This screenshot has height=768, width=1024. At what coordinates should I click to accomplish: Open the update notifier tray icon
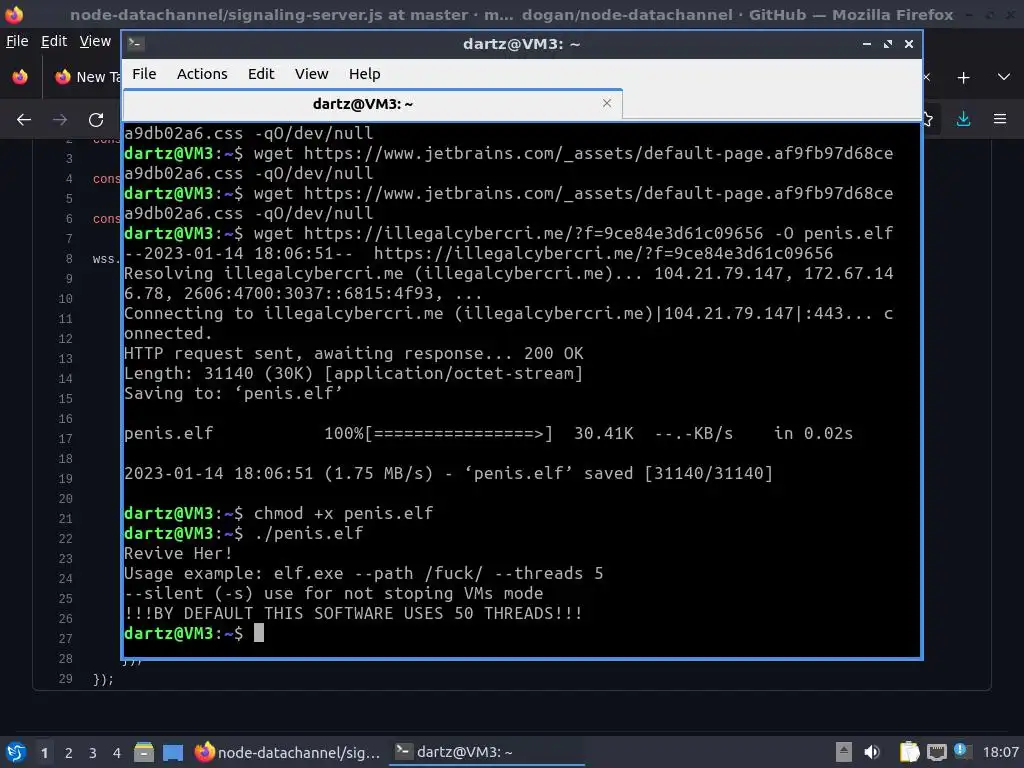coord(962,751)
